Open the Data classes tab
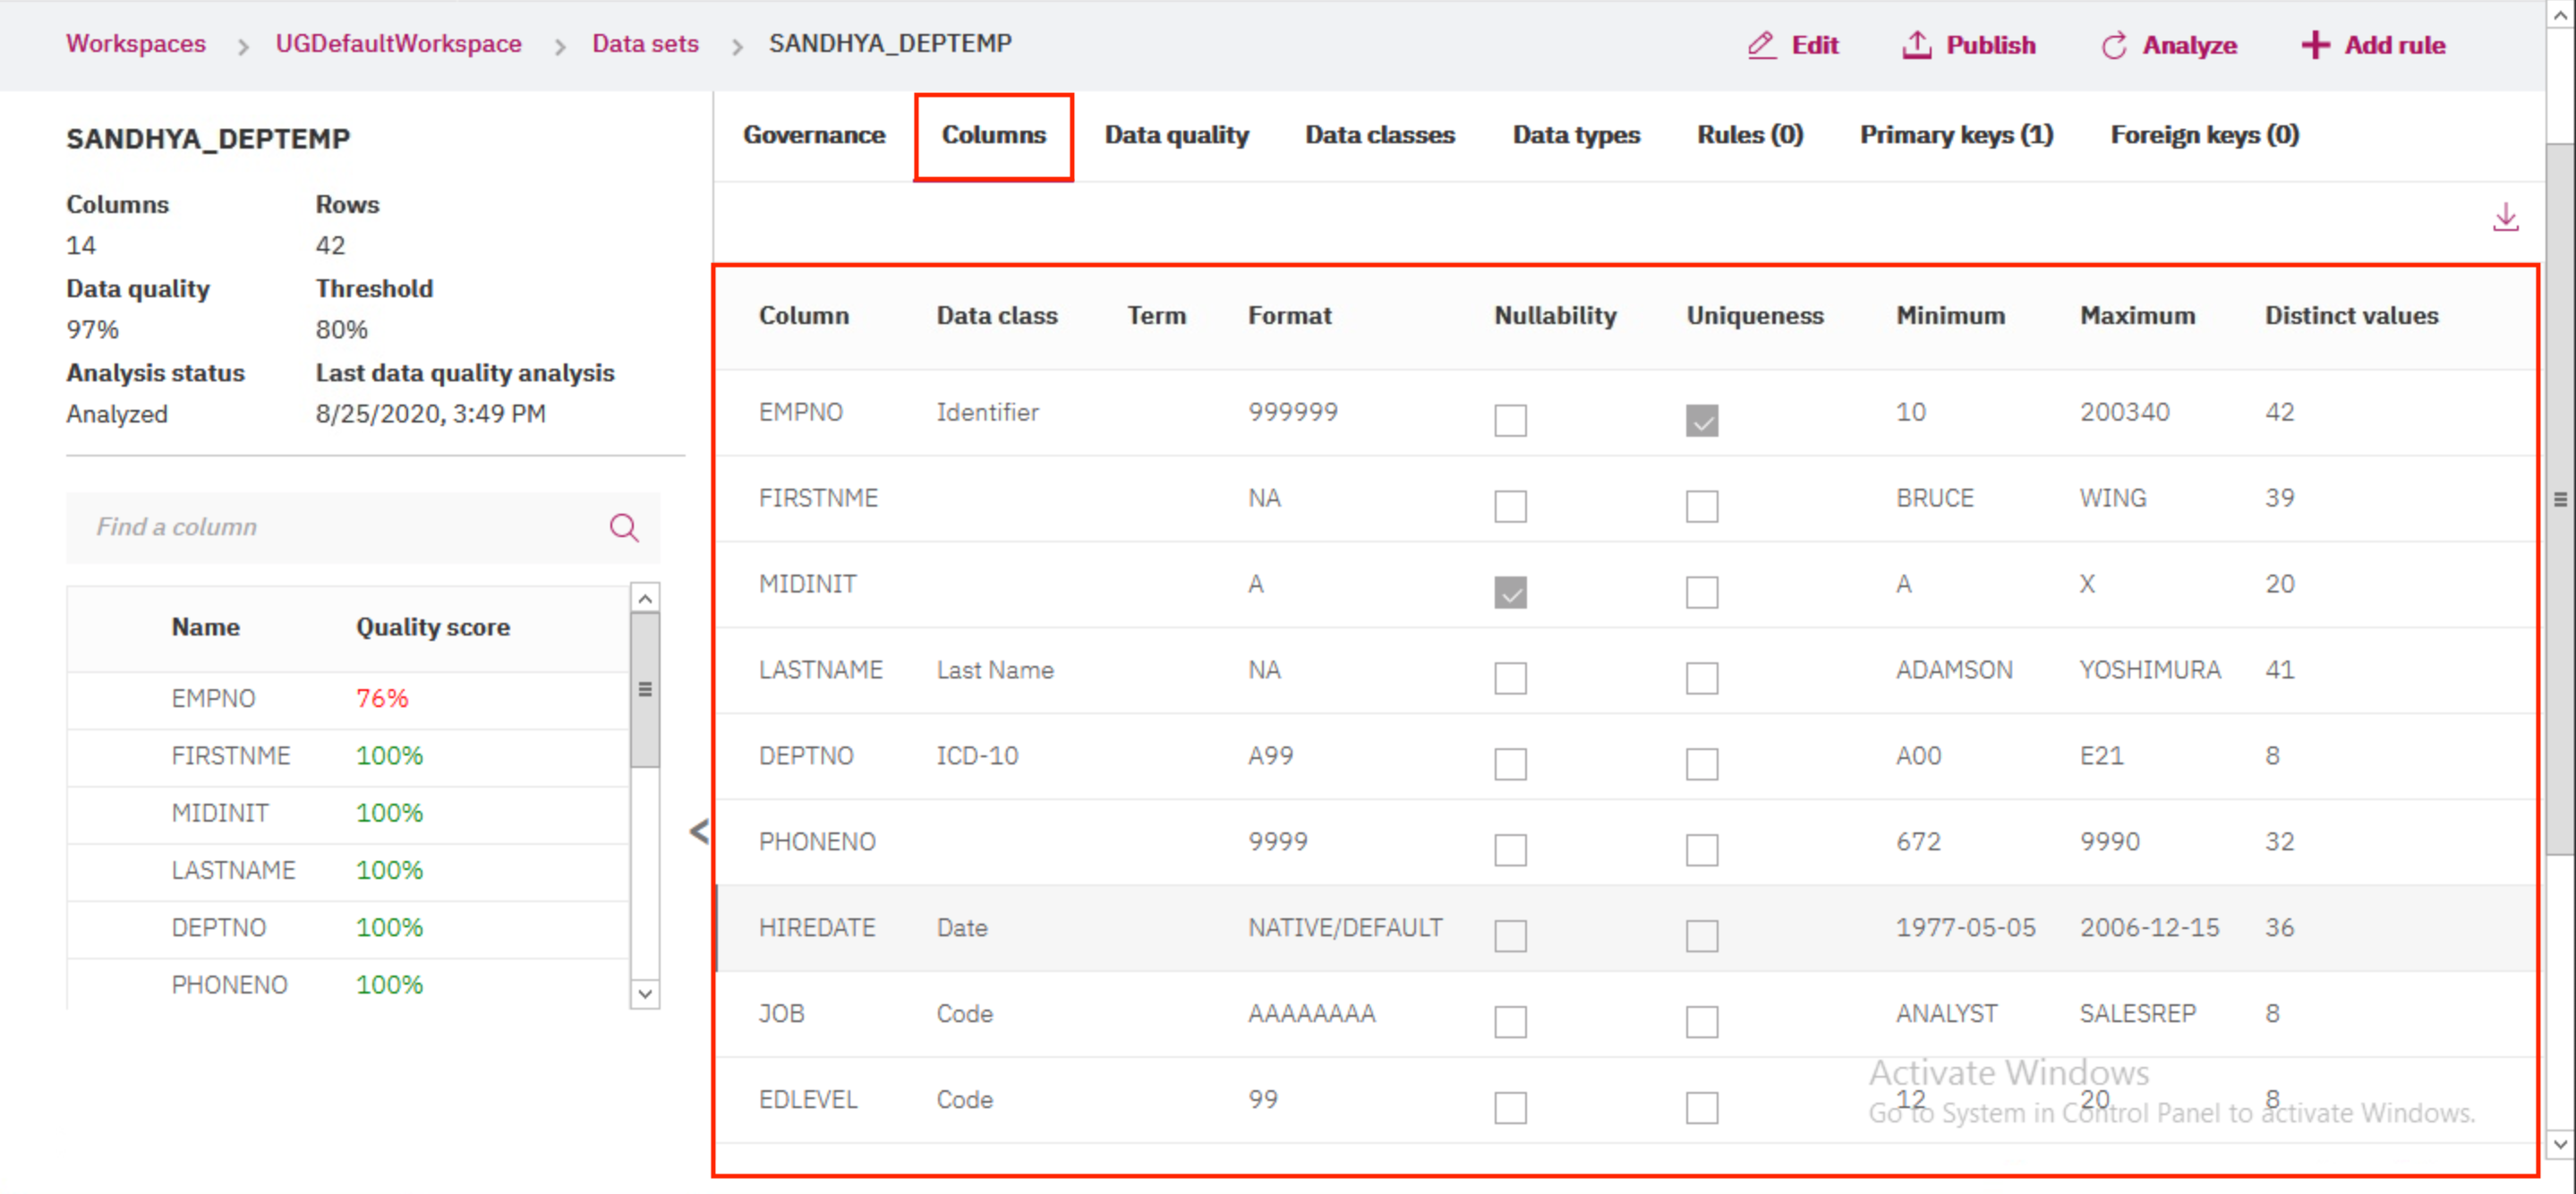2576x1194 pixels. (x=1379, y=135)
